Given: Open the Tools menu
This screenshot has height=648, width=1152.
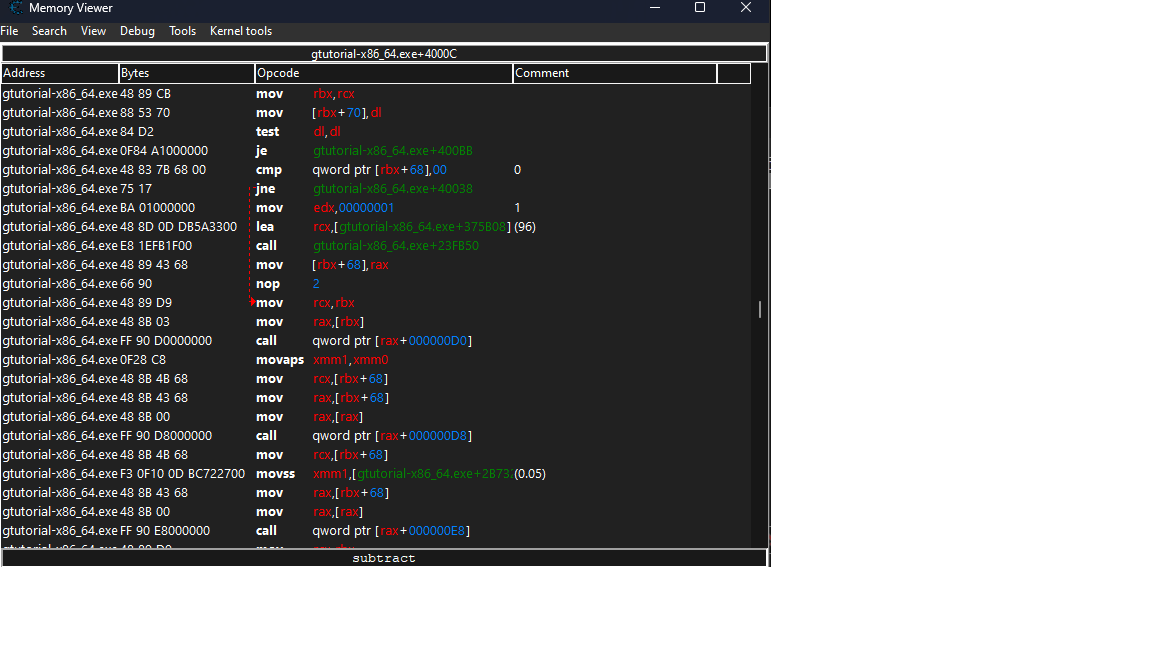Looking at the screenshot, I should coord(182,31).
